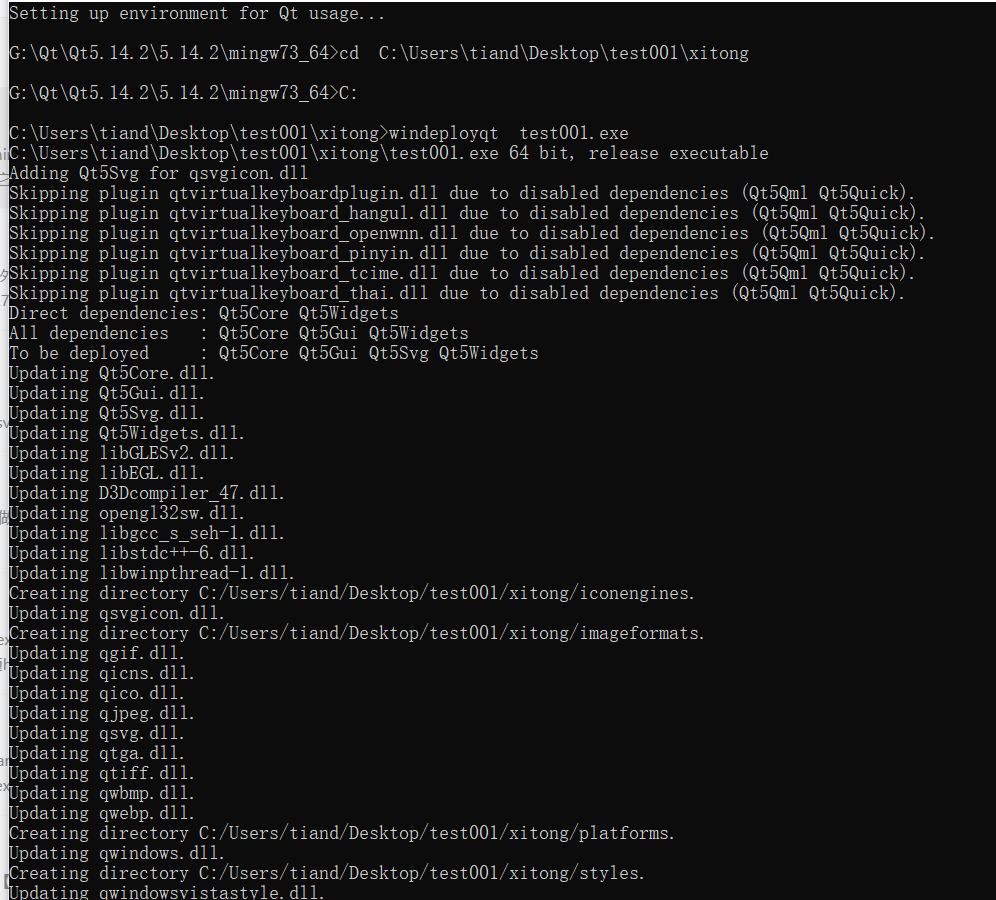Image resolution: width=996 pixels, height=900 pixels.
Task: Click the 'windeployqt test001.exe' command text
Action: pos(508,133)
